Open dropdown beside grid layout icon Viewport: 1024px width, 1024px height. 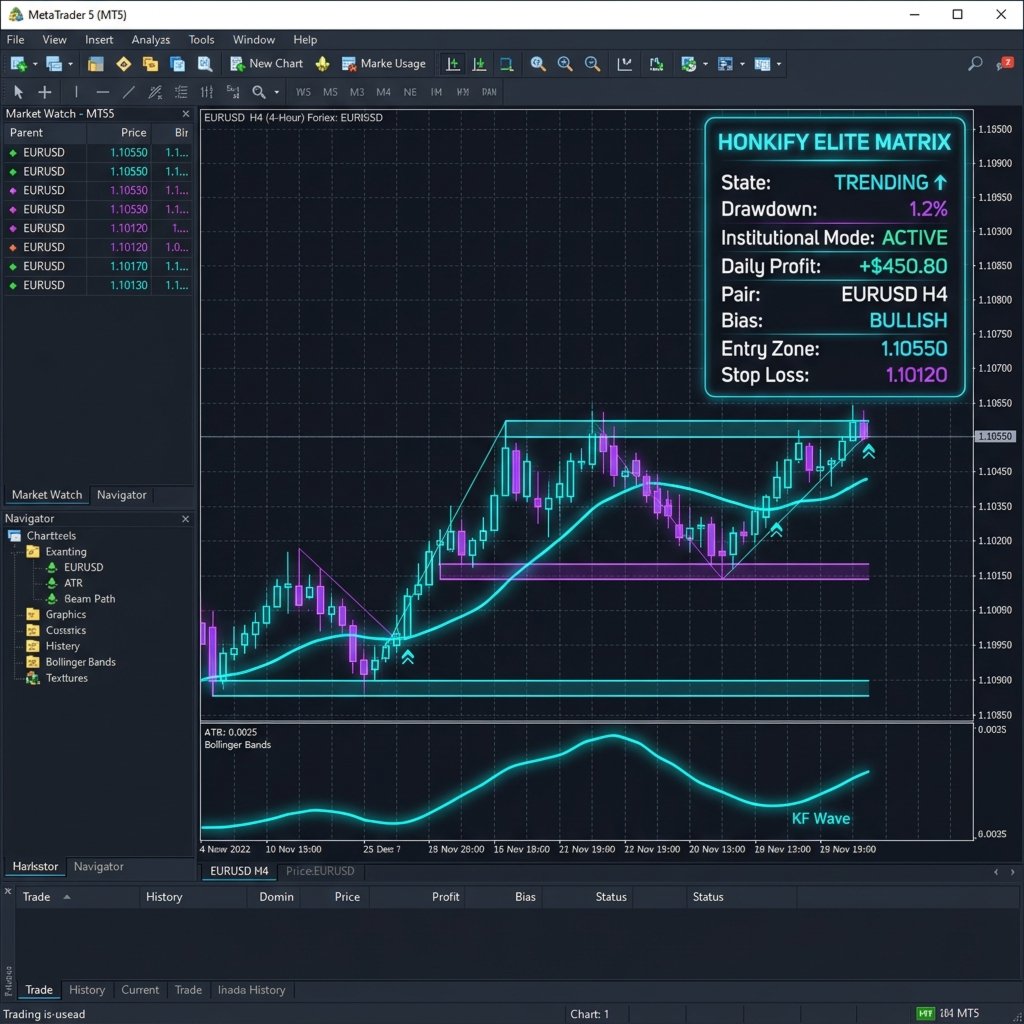[x=779, y=64]
